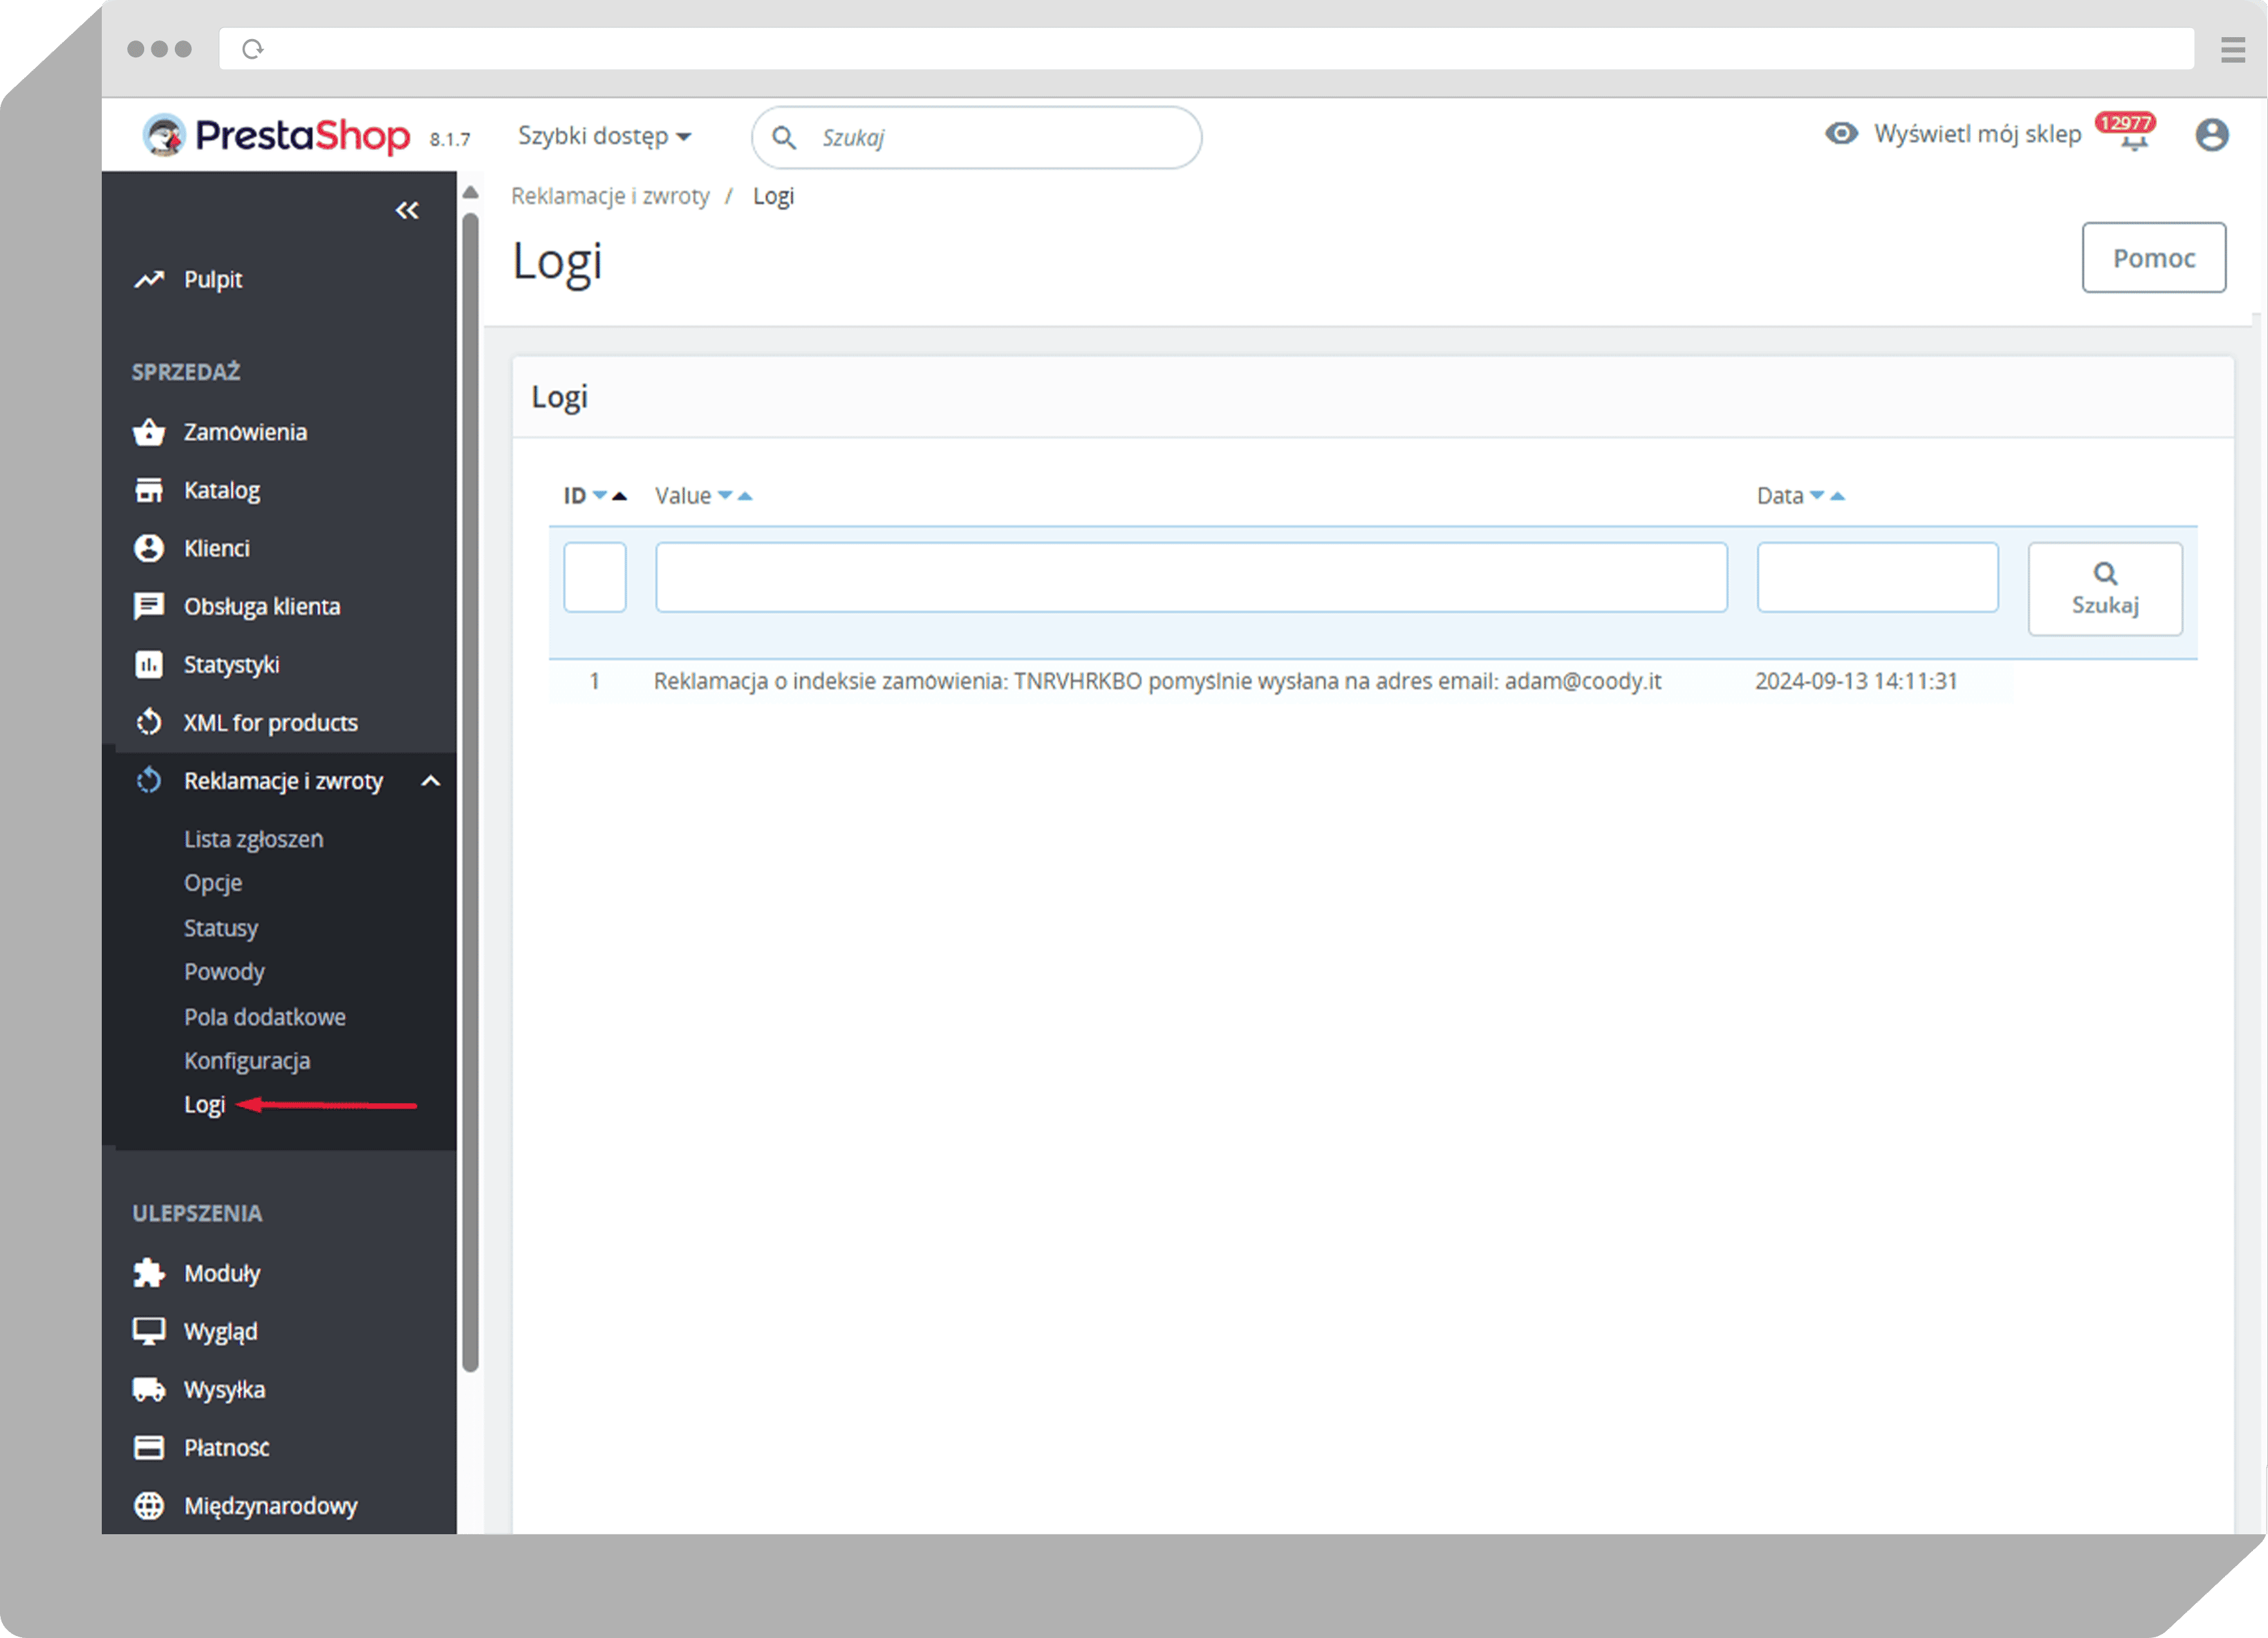Sort Value column descending arrow
This screenshot has width=2268, height=1638.
[x=725, y=496]
